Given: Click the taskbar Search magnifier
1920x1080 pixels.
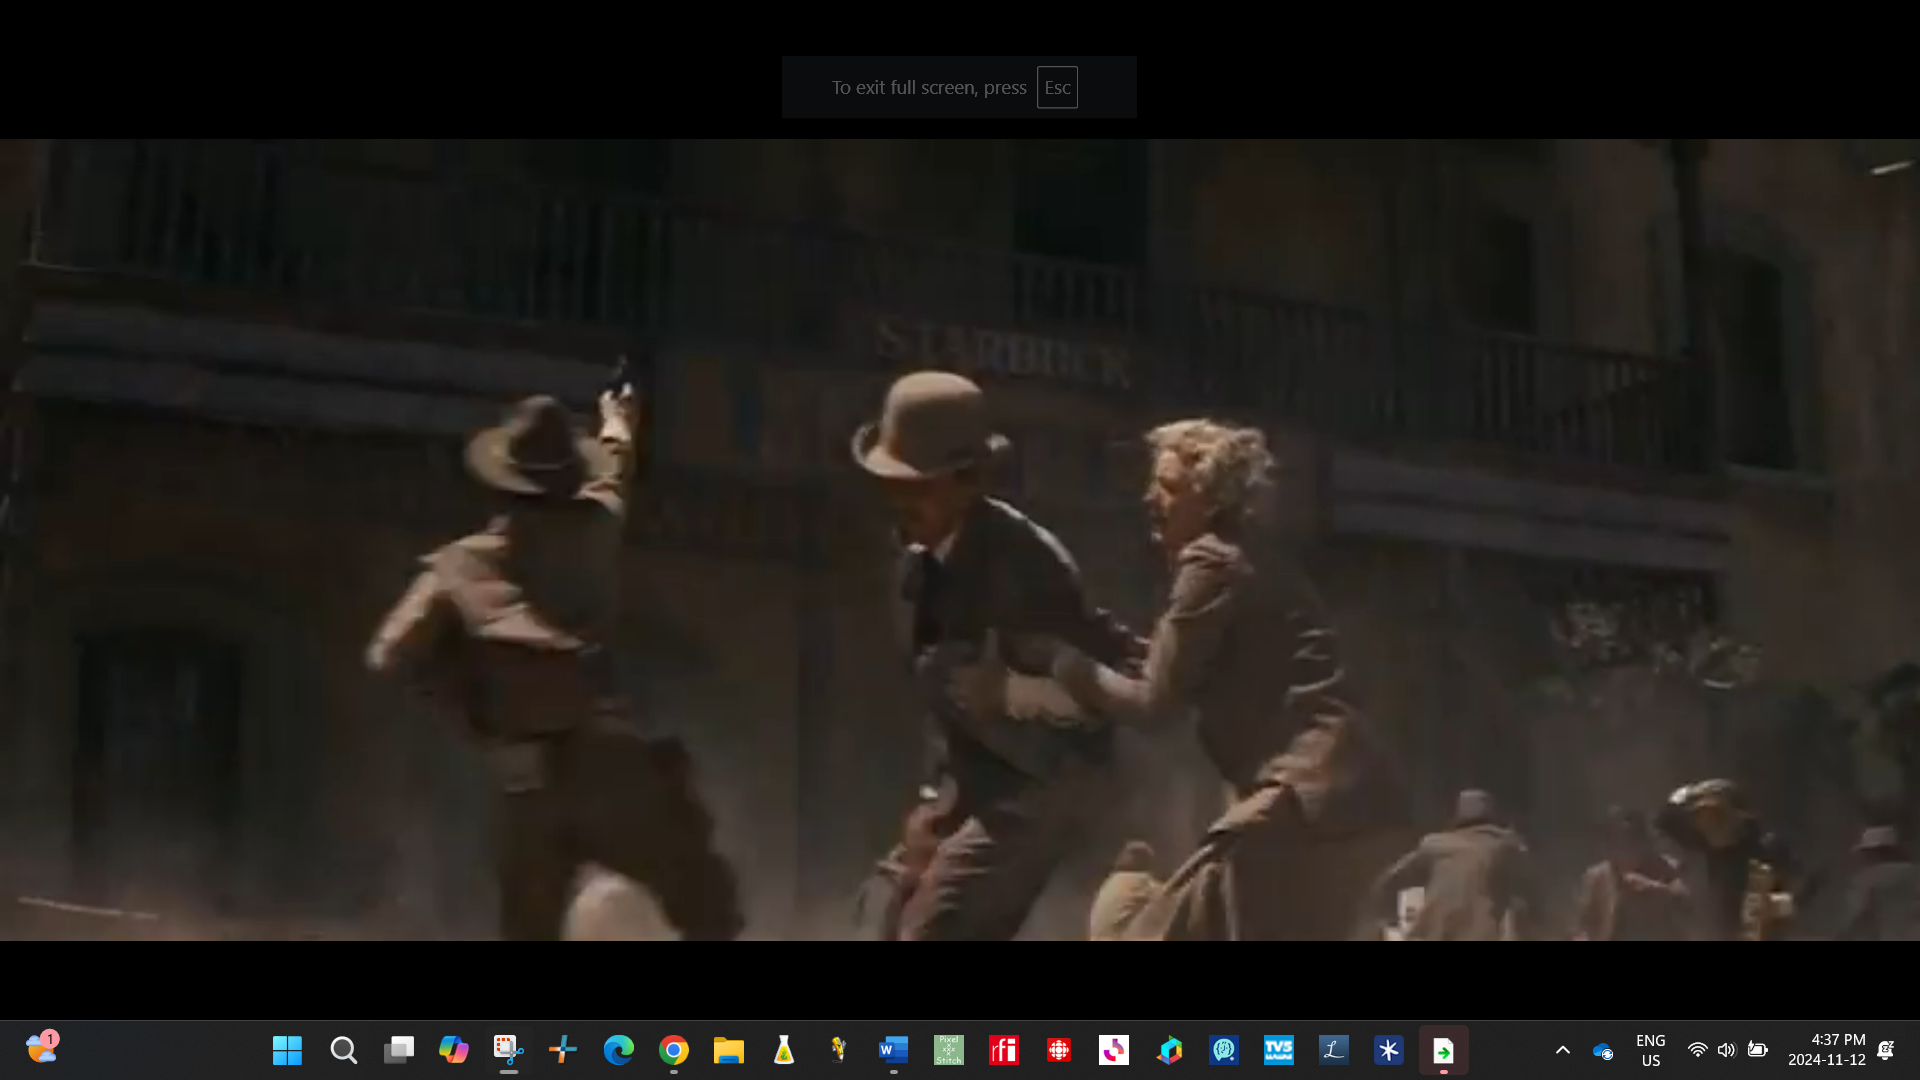Looking at the screenshot, I should tap(343, 1050).
